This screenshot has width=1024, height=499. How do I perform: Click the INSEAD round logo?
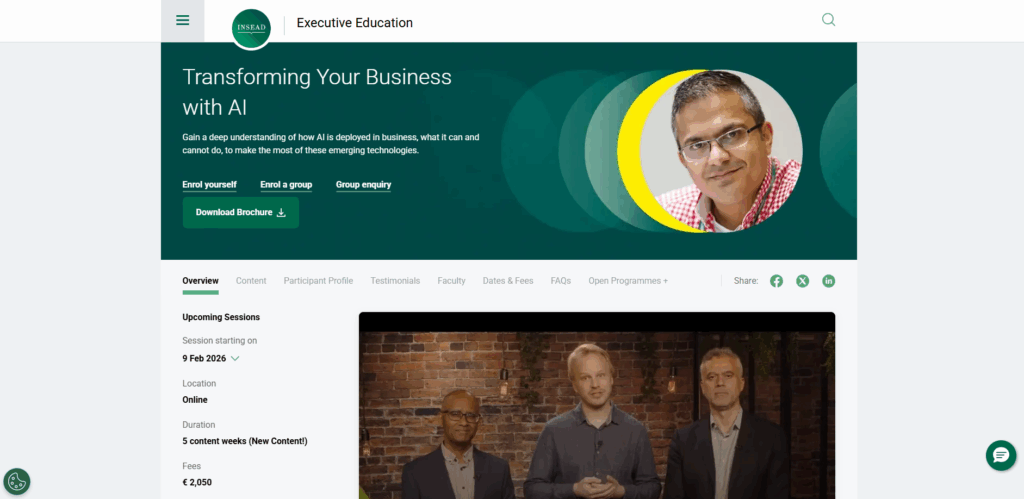(251, 29)
